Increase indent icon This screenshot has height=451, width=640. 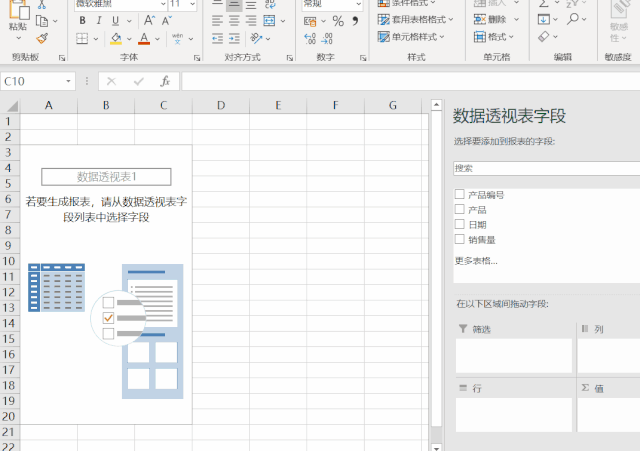pos(234,39)
